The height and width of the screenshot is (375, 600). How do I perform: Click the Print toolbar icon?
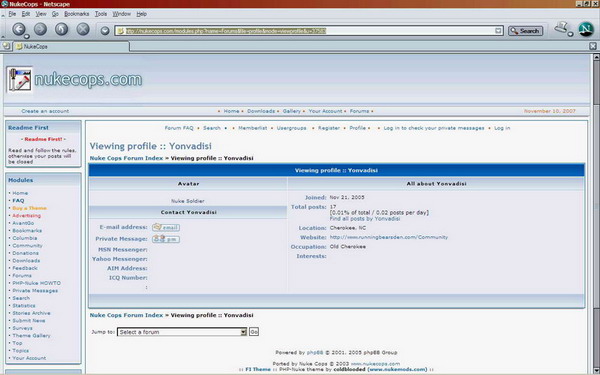(x=561, y=28)
